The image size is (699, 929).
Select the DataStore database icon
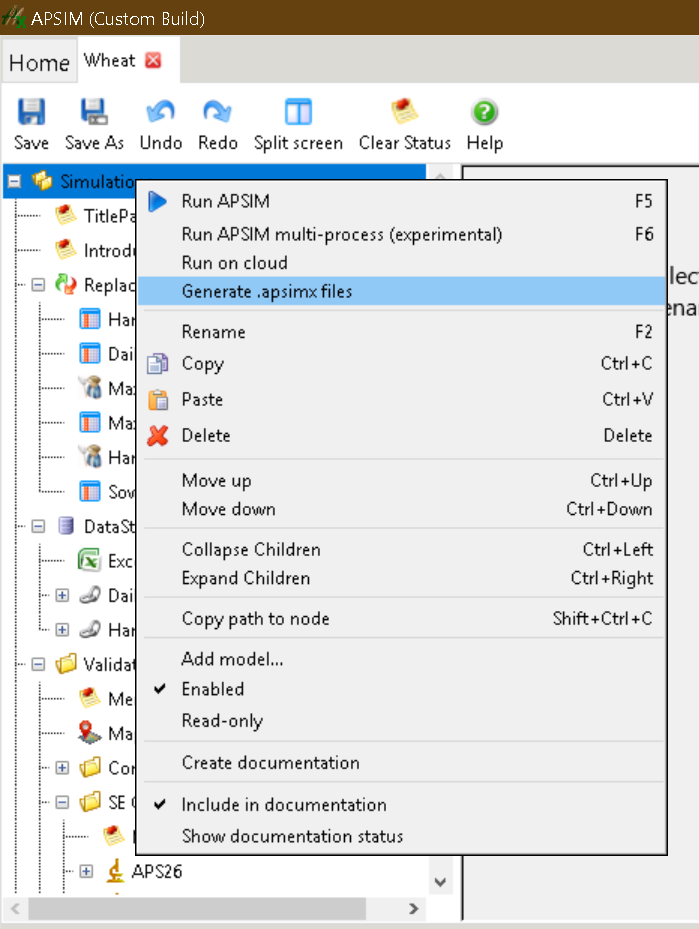click(x=66, y=526)
